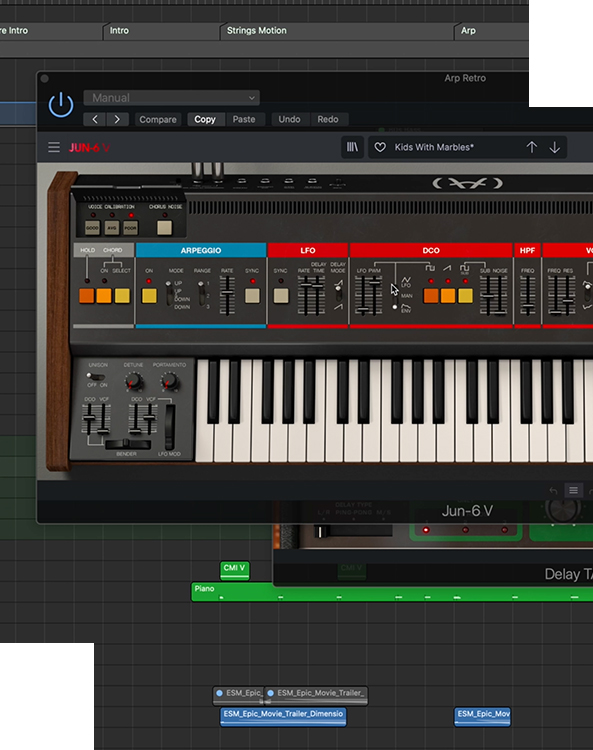
Task: Click the Copy button
Action: tap(205, 119)
